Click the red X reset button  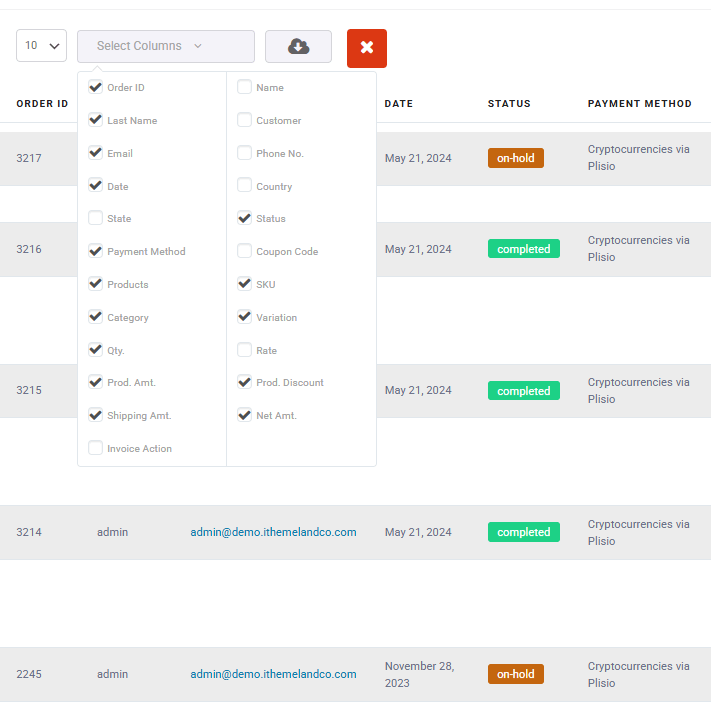[366, 48]
